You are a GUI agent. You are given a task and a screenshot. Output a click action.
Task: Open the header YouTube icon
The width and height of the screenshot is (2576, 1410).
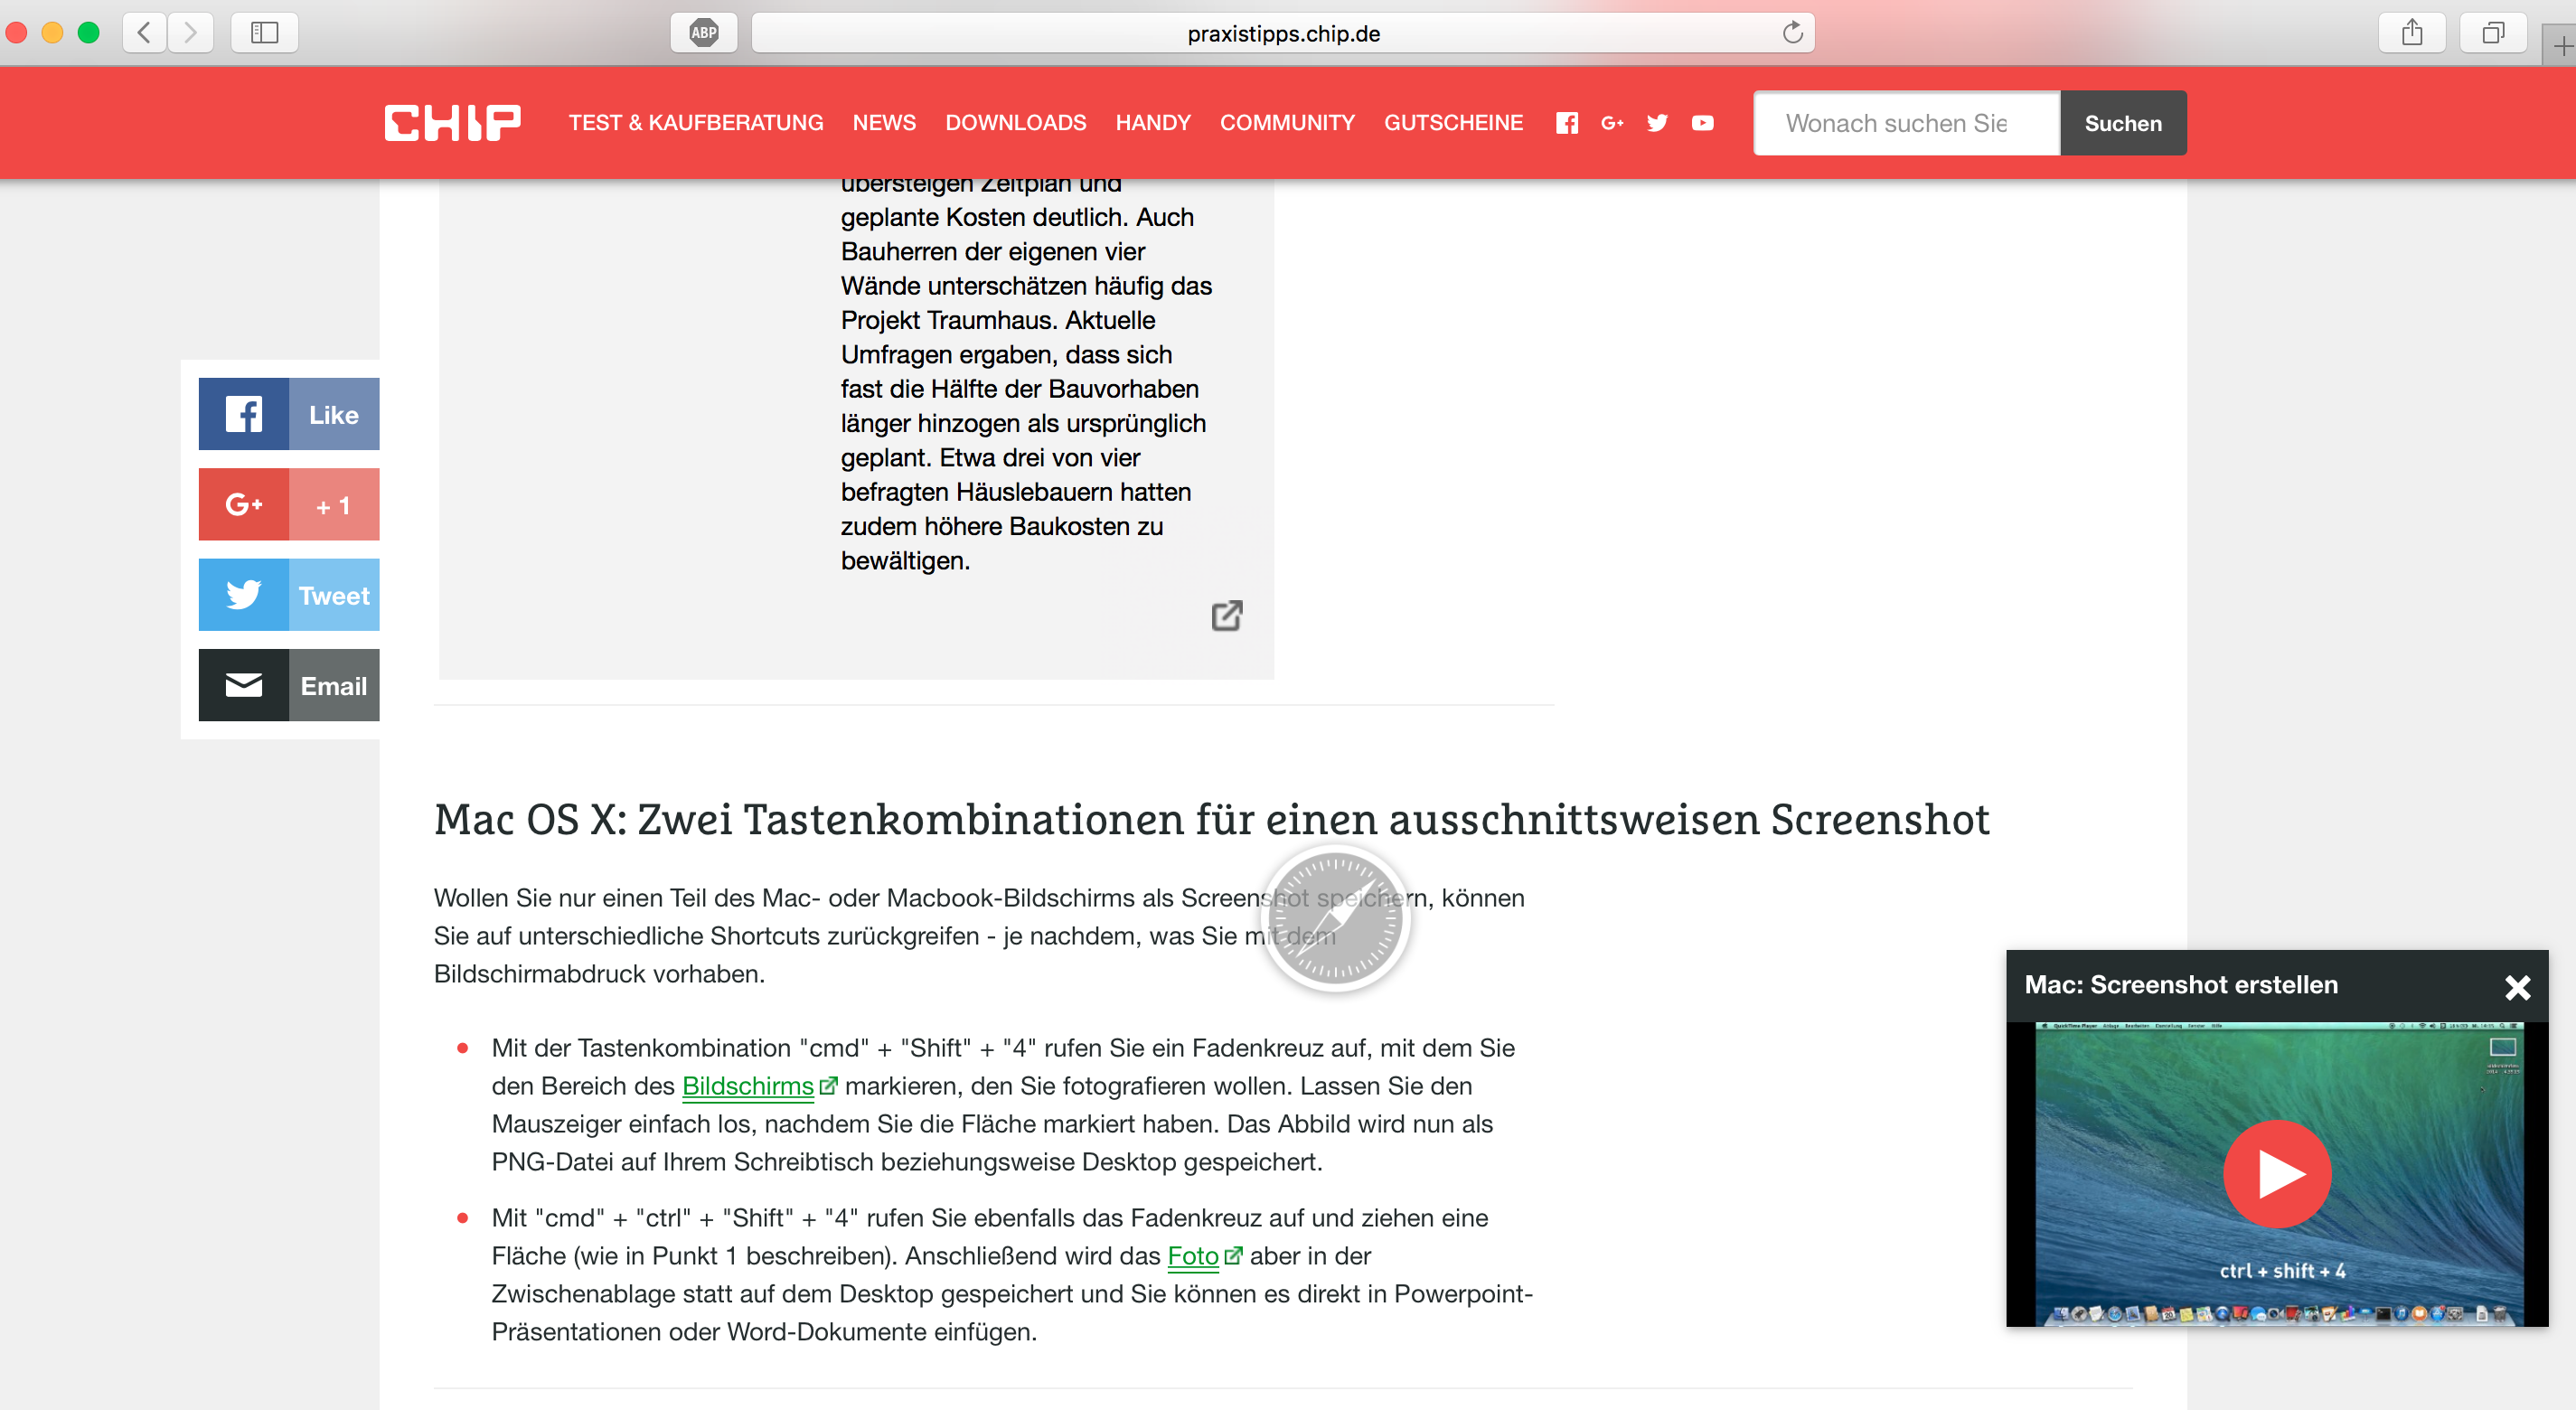(x=1702, y=123)
